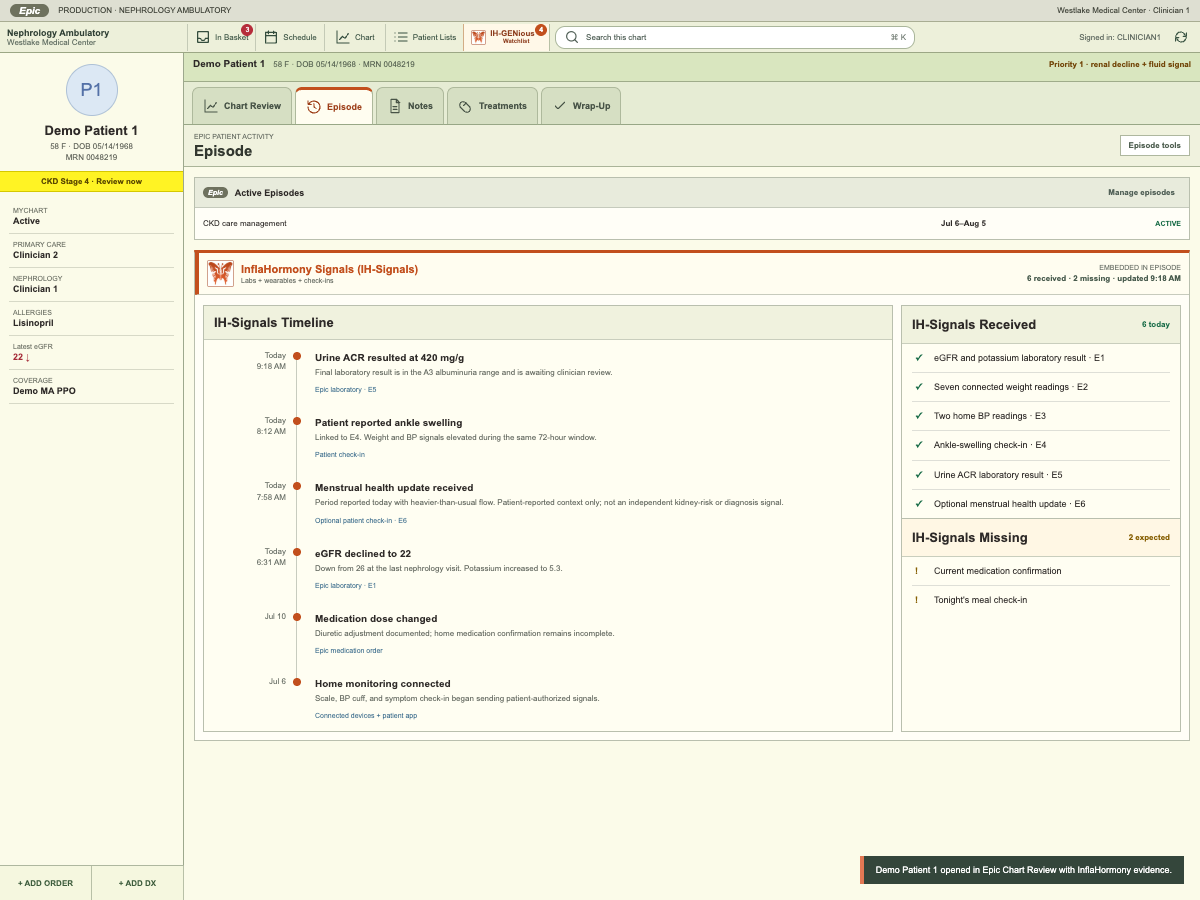Click the refresh icon near Signed in
Screen dimensions: 1200x900
click(x=1181, y=37)
